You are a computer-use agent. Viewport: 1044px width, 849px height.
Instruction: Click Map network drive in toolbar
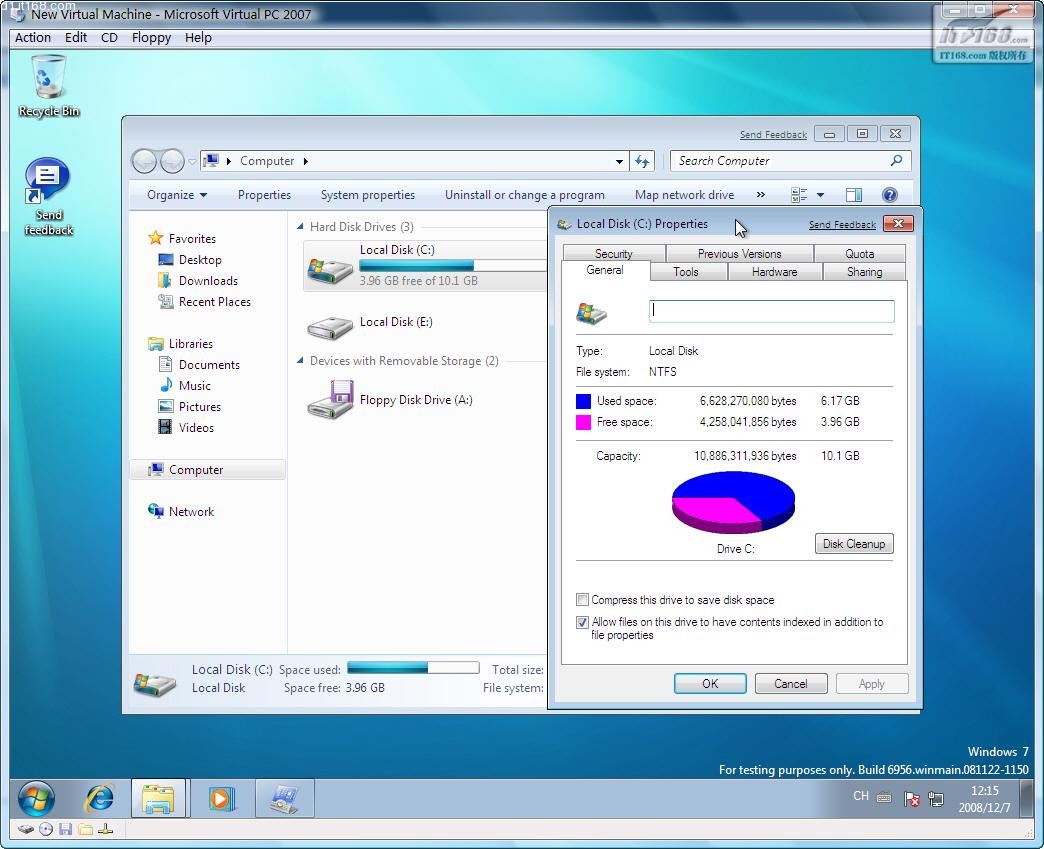click(684, 195)
